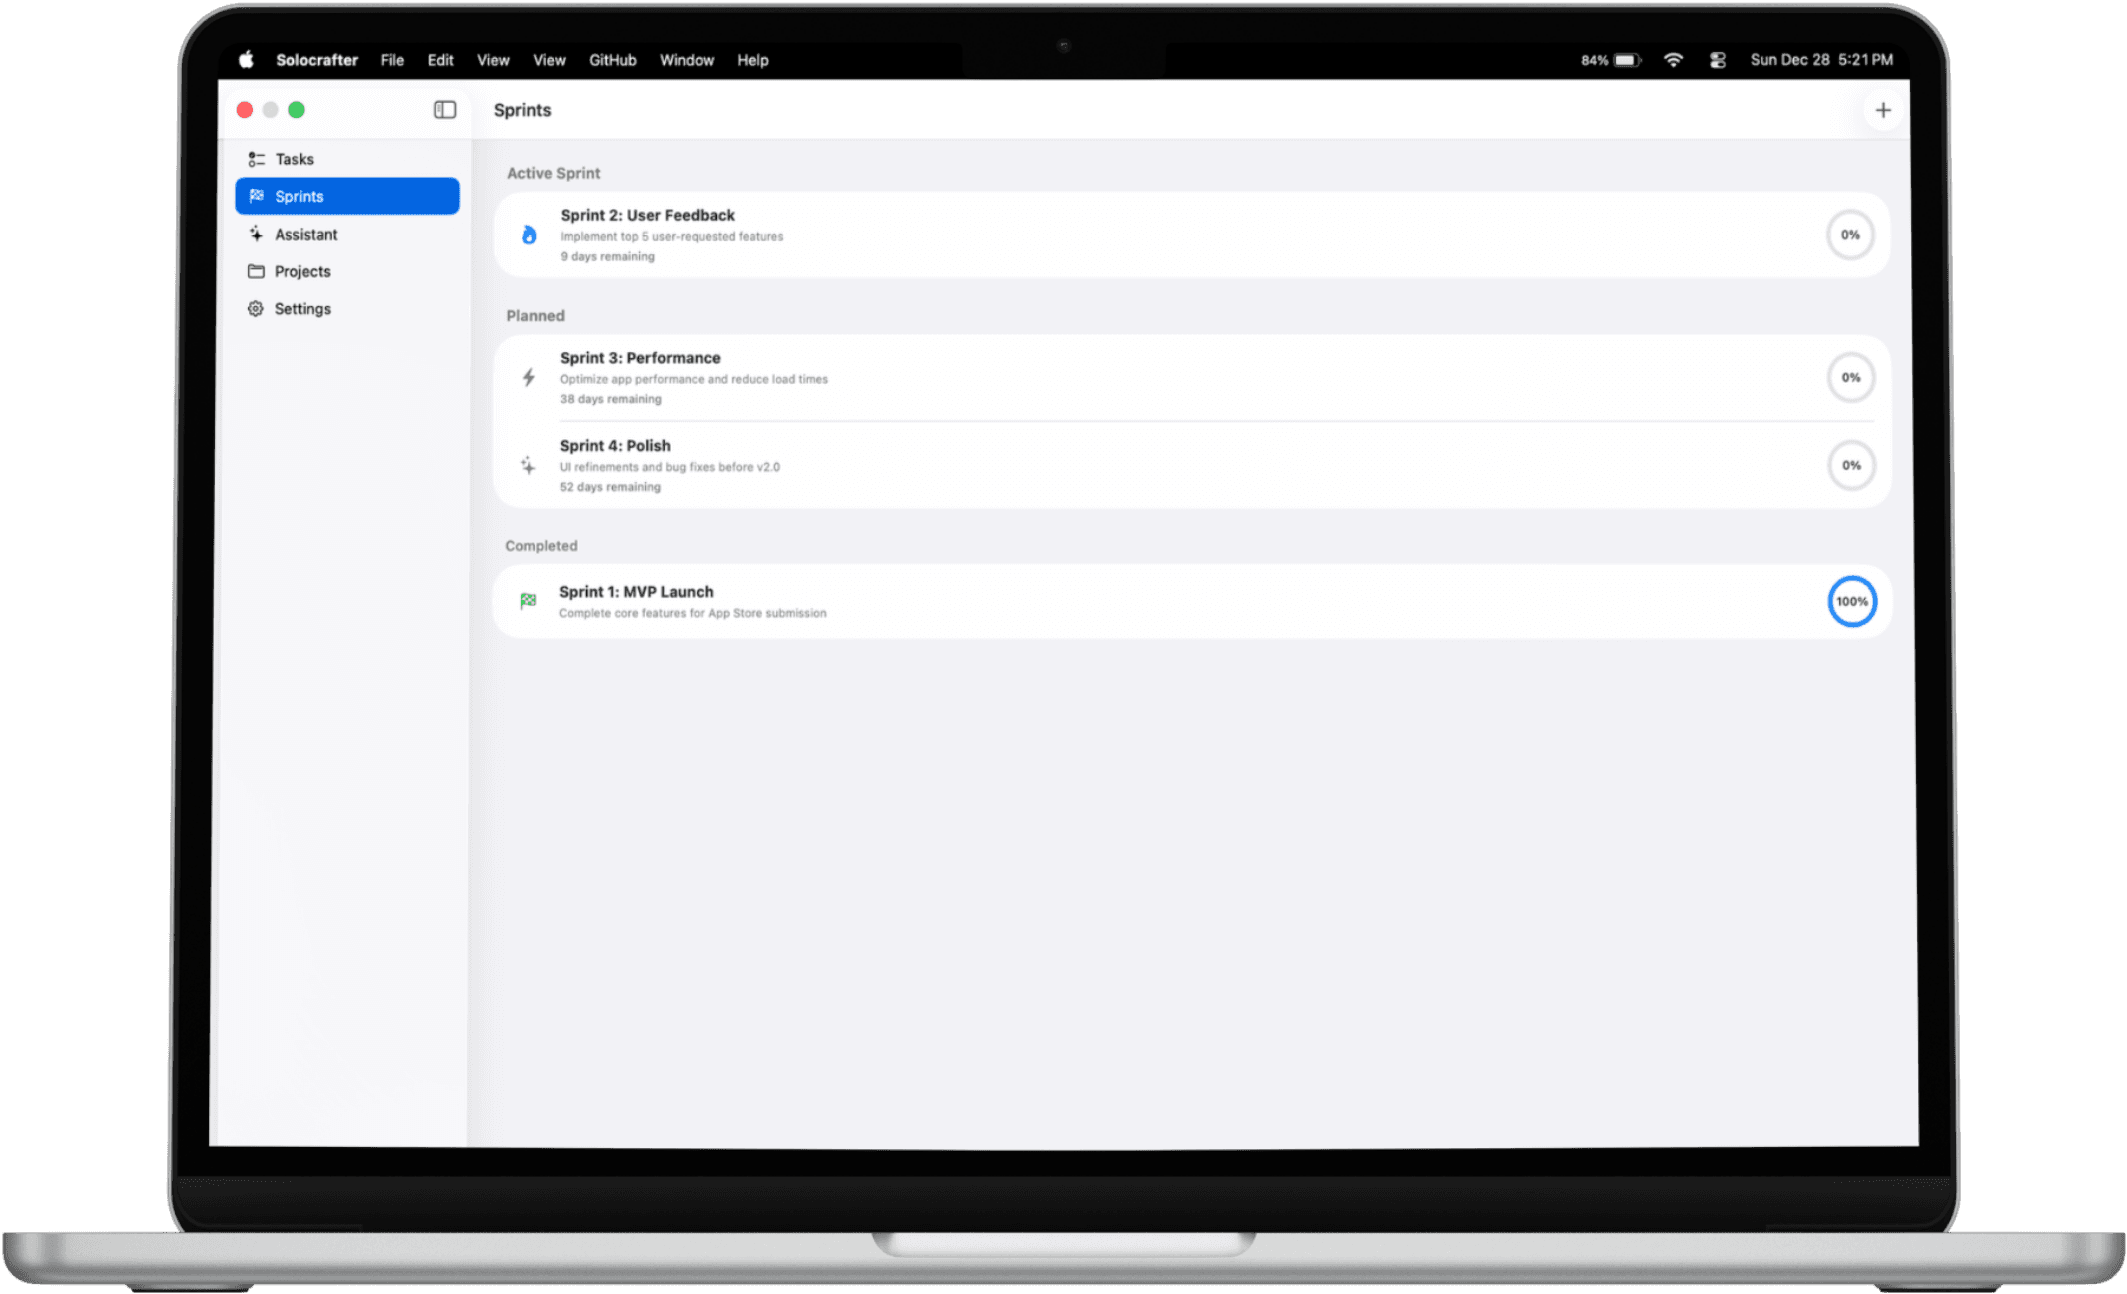
Task: Click the plus button to add a sprint
Action: tap(1884, 110)
